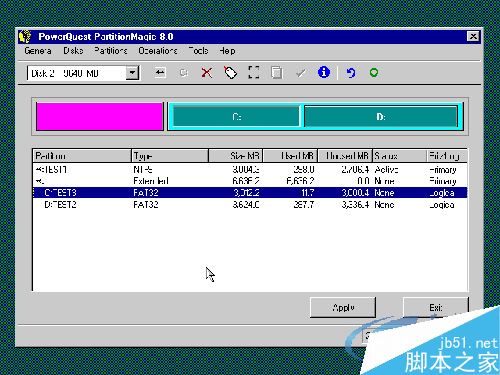
Task: Click the resize/move partition arrow icon
Action: tap(160, 72)
